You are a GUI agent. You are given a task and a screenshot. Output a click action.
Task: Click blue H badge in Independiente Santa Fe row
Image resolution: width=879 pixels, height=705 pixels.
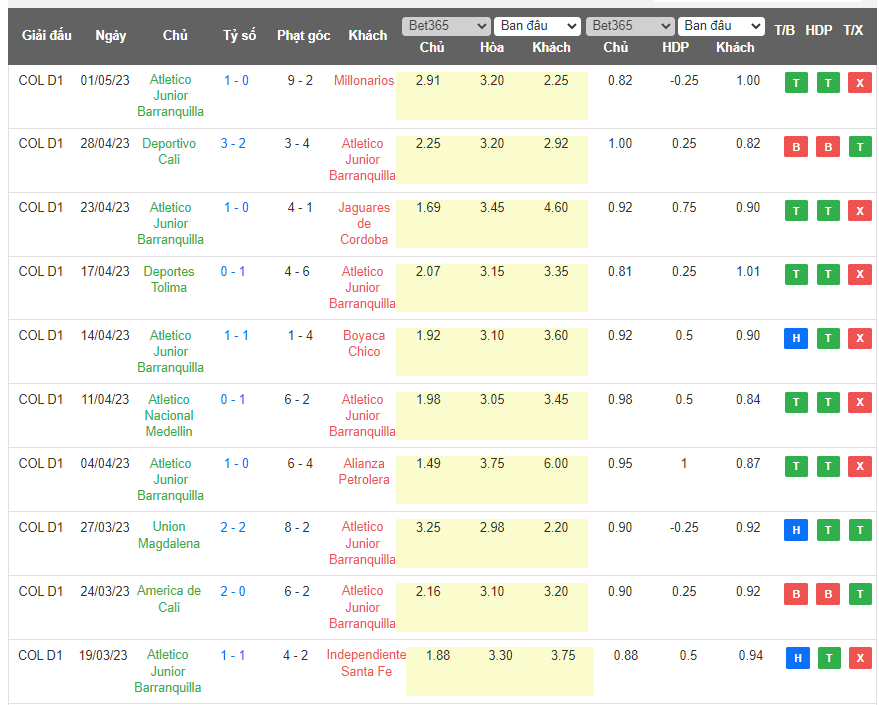coord(796,658)
